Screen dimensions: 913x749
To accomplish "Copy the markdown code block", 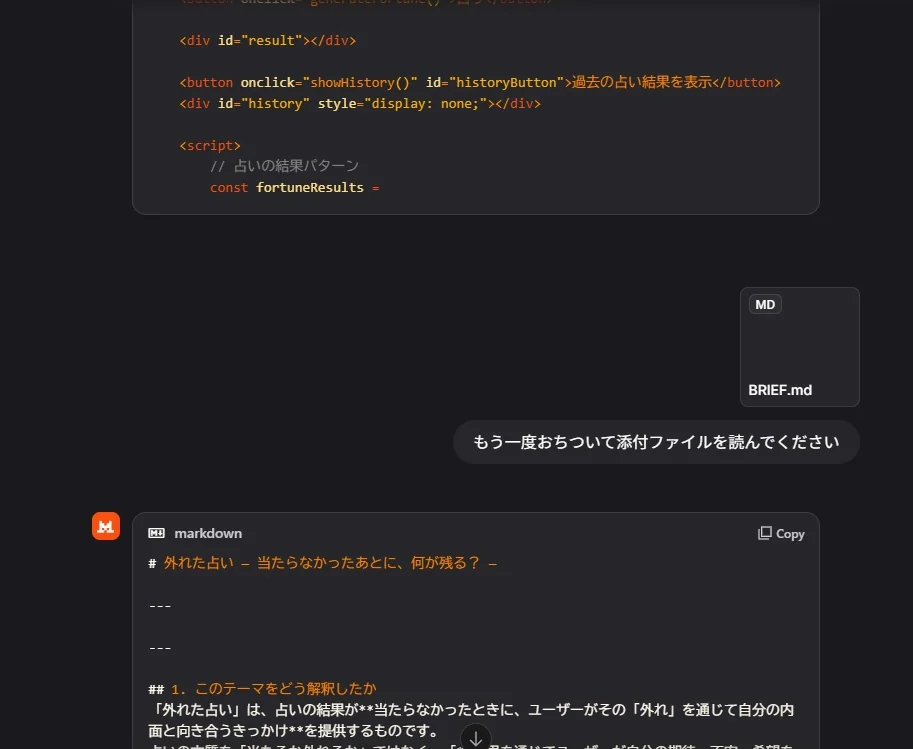I will (781, 534).
